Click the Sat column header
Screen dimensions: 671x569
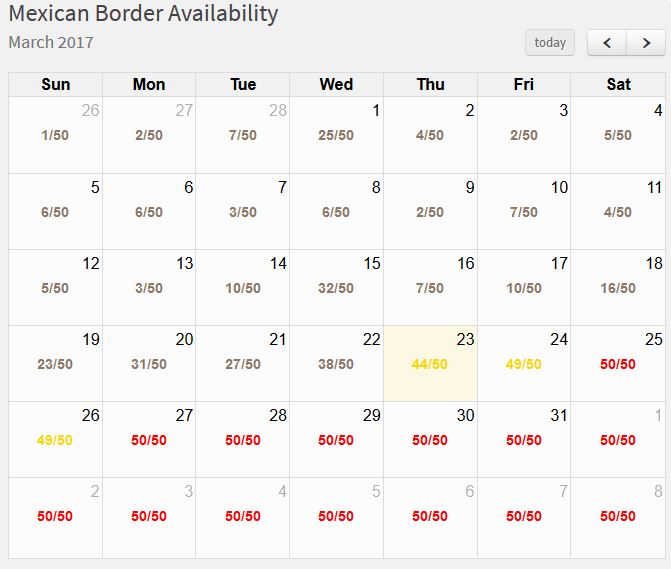[618, 85]
